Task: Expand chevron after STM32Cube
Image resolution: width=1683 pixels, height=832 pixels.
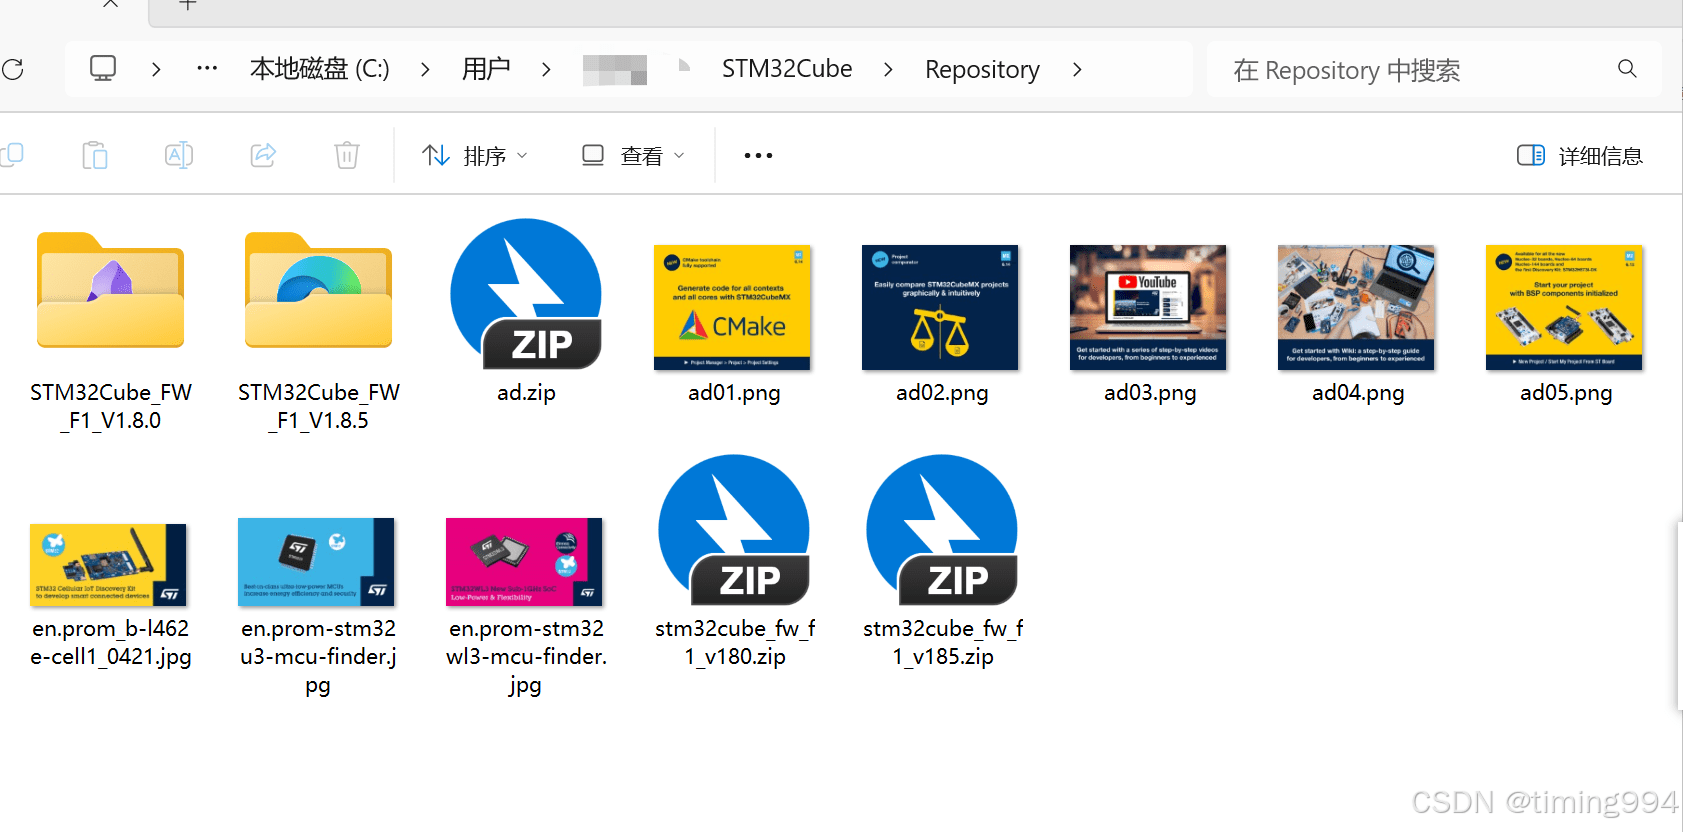Action: (888, 69)
